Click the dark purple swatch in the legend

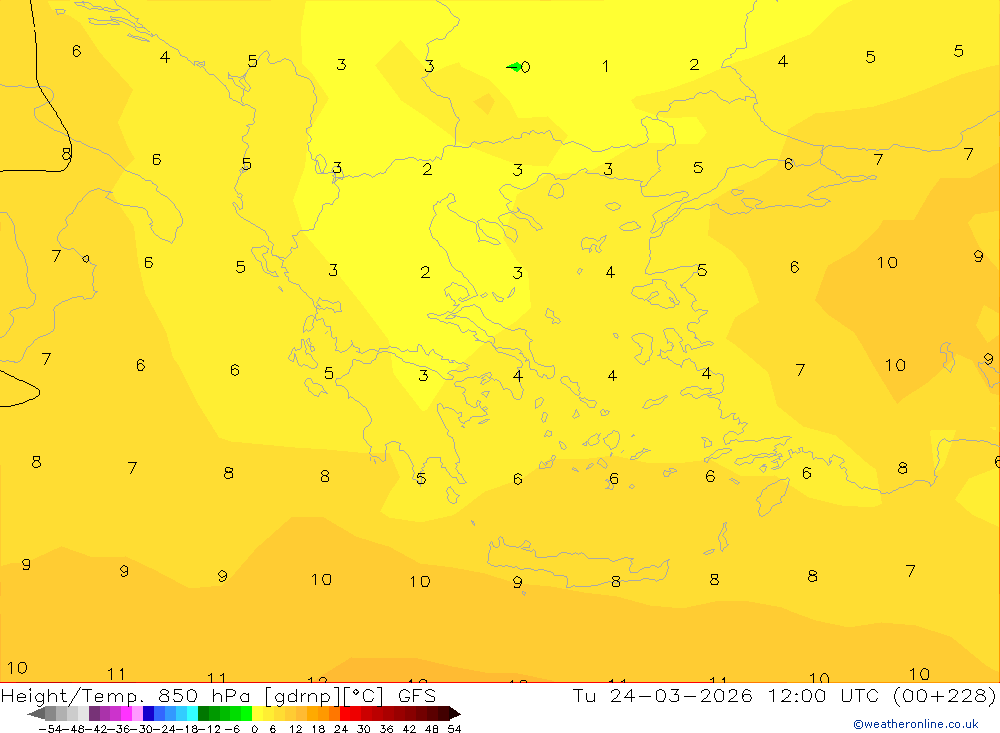[x=94, y=714]
